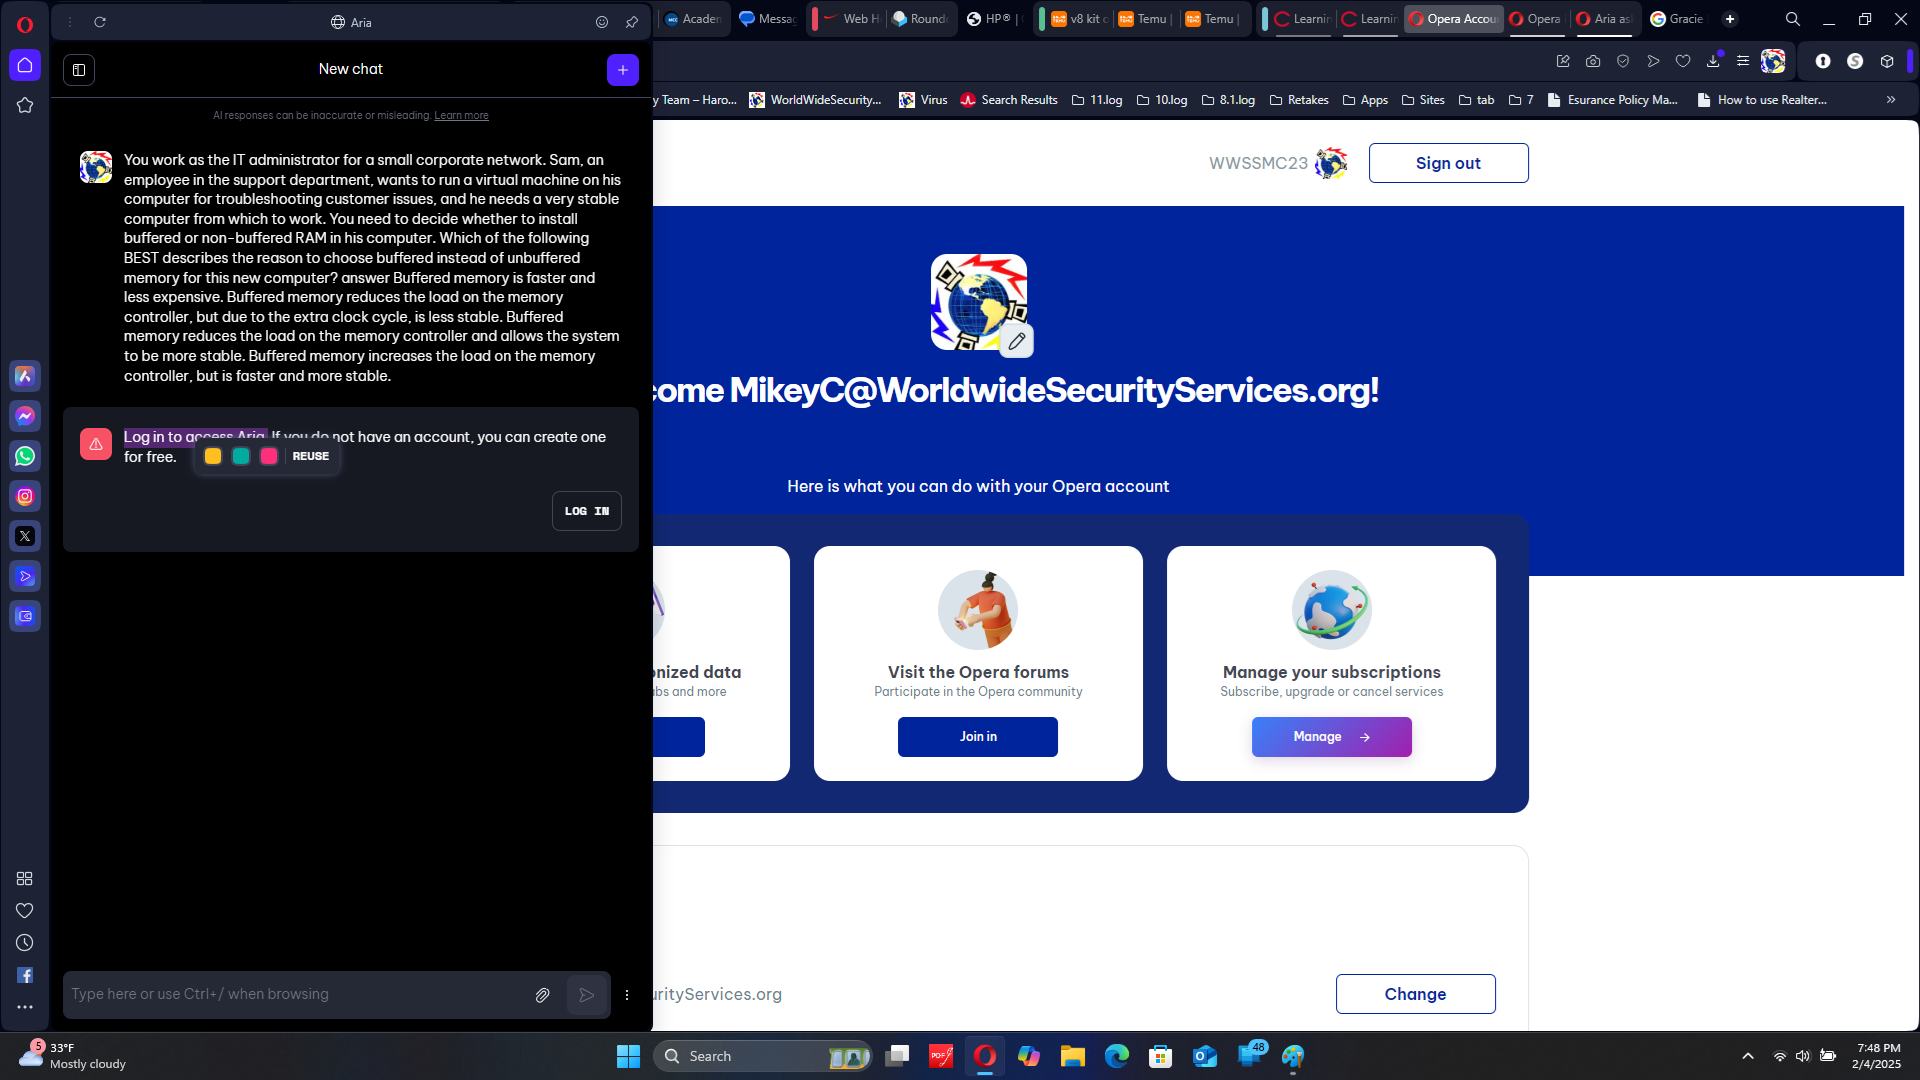Edit profile picture pencil icon
This screenshot has height=1080, width=1920.
click(1017, 341)
